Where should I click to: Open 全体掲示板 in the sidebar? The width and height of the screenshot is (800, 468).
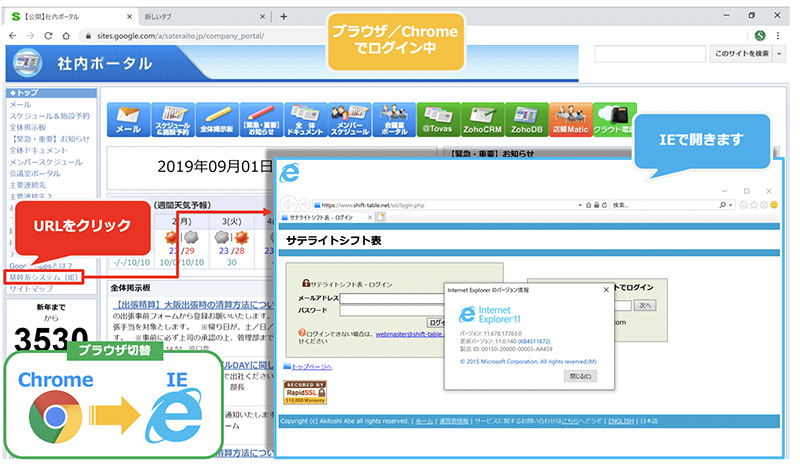pyautogui.click(x=28, y=127)
